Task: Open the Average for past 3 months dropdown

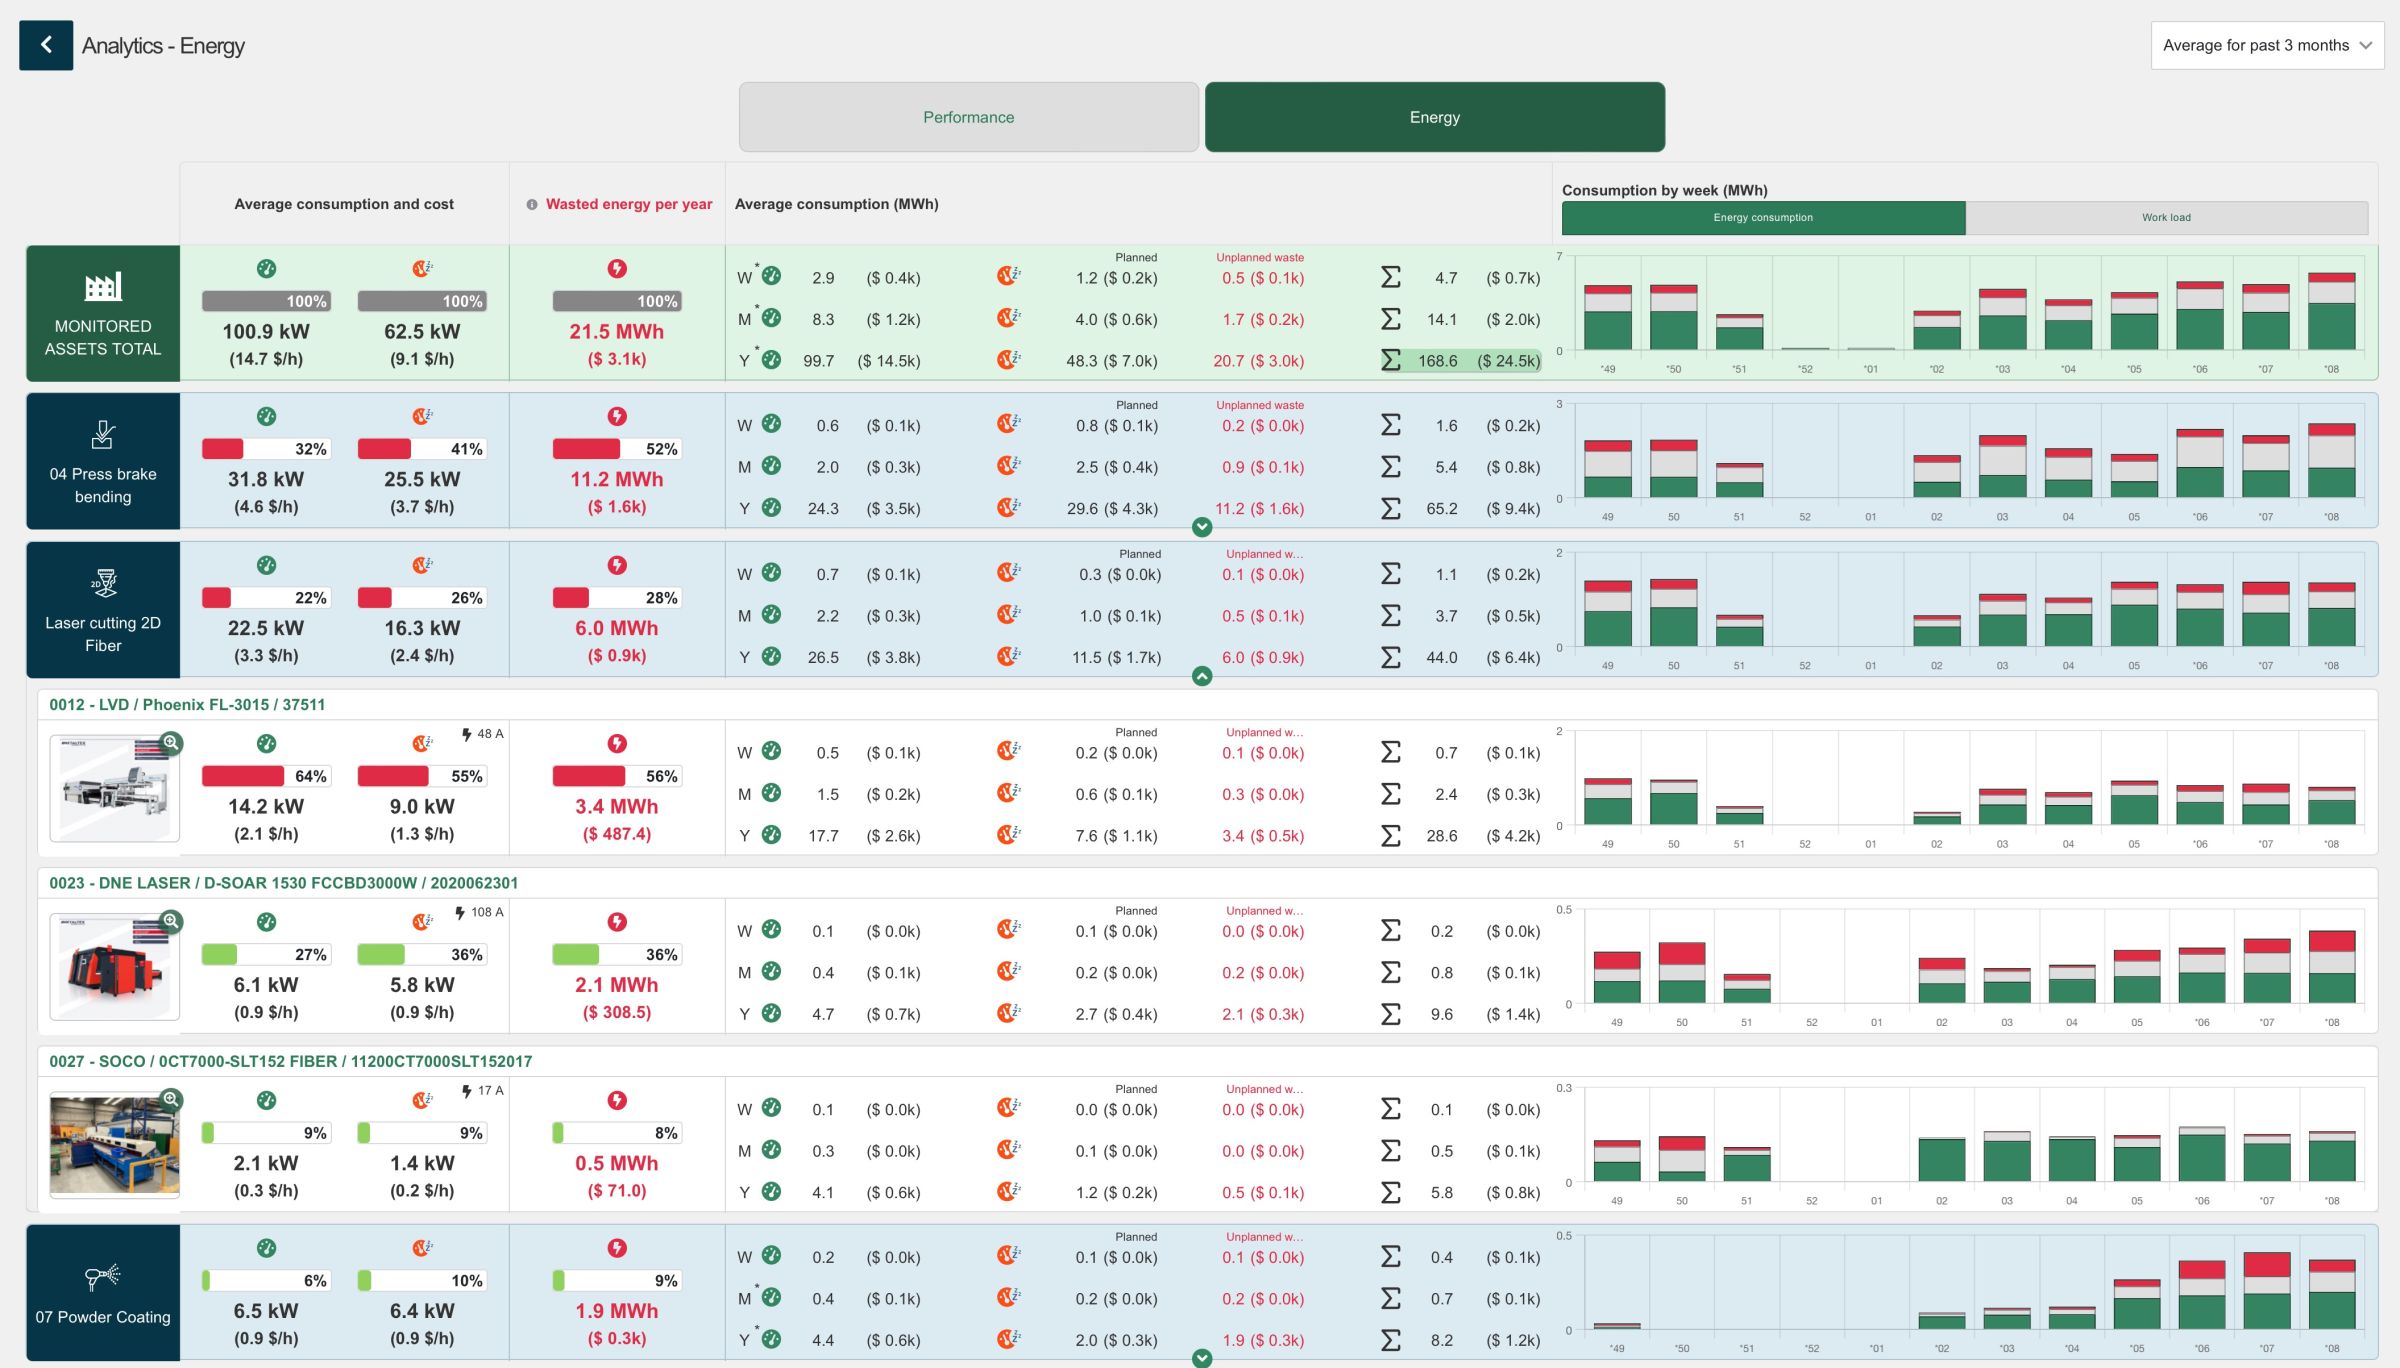Action: pos(2267,45)
